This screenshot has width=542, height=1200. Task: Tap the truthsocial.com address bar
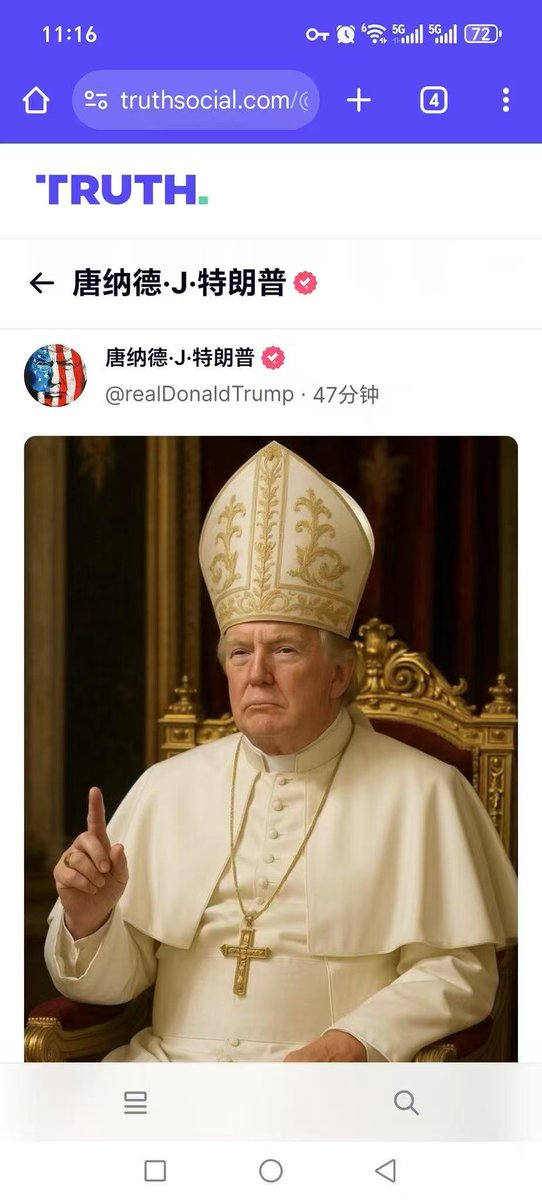coord(196,100)
